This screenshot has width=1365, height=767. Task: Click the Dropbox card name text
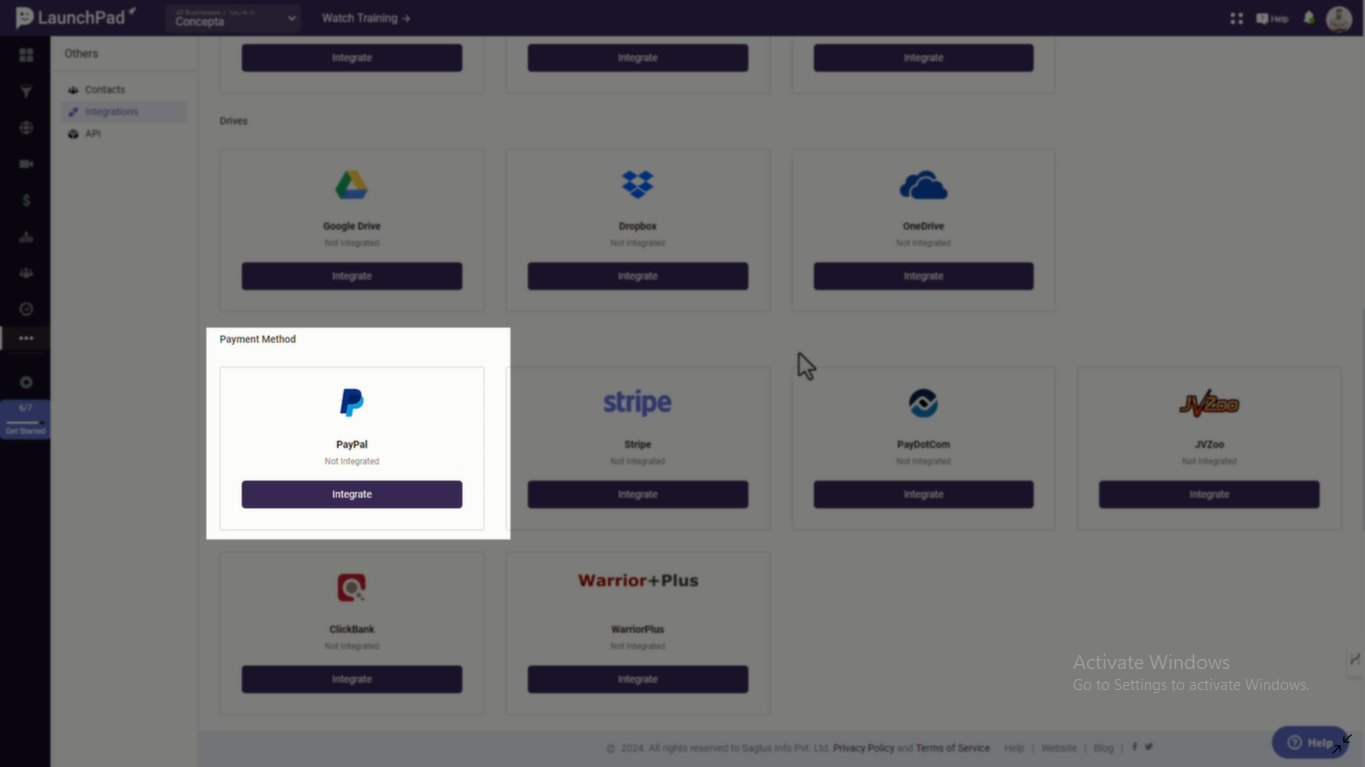tap(637, 226)
